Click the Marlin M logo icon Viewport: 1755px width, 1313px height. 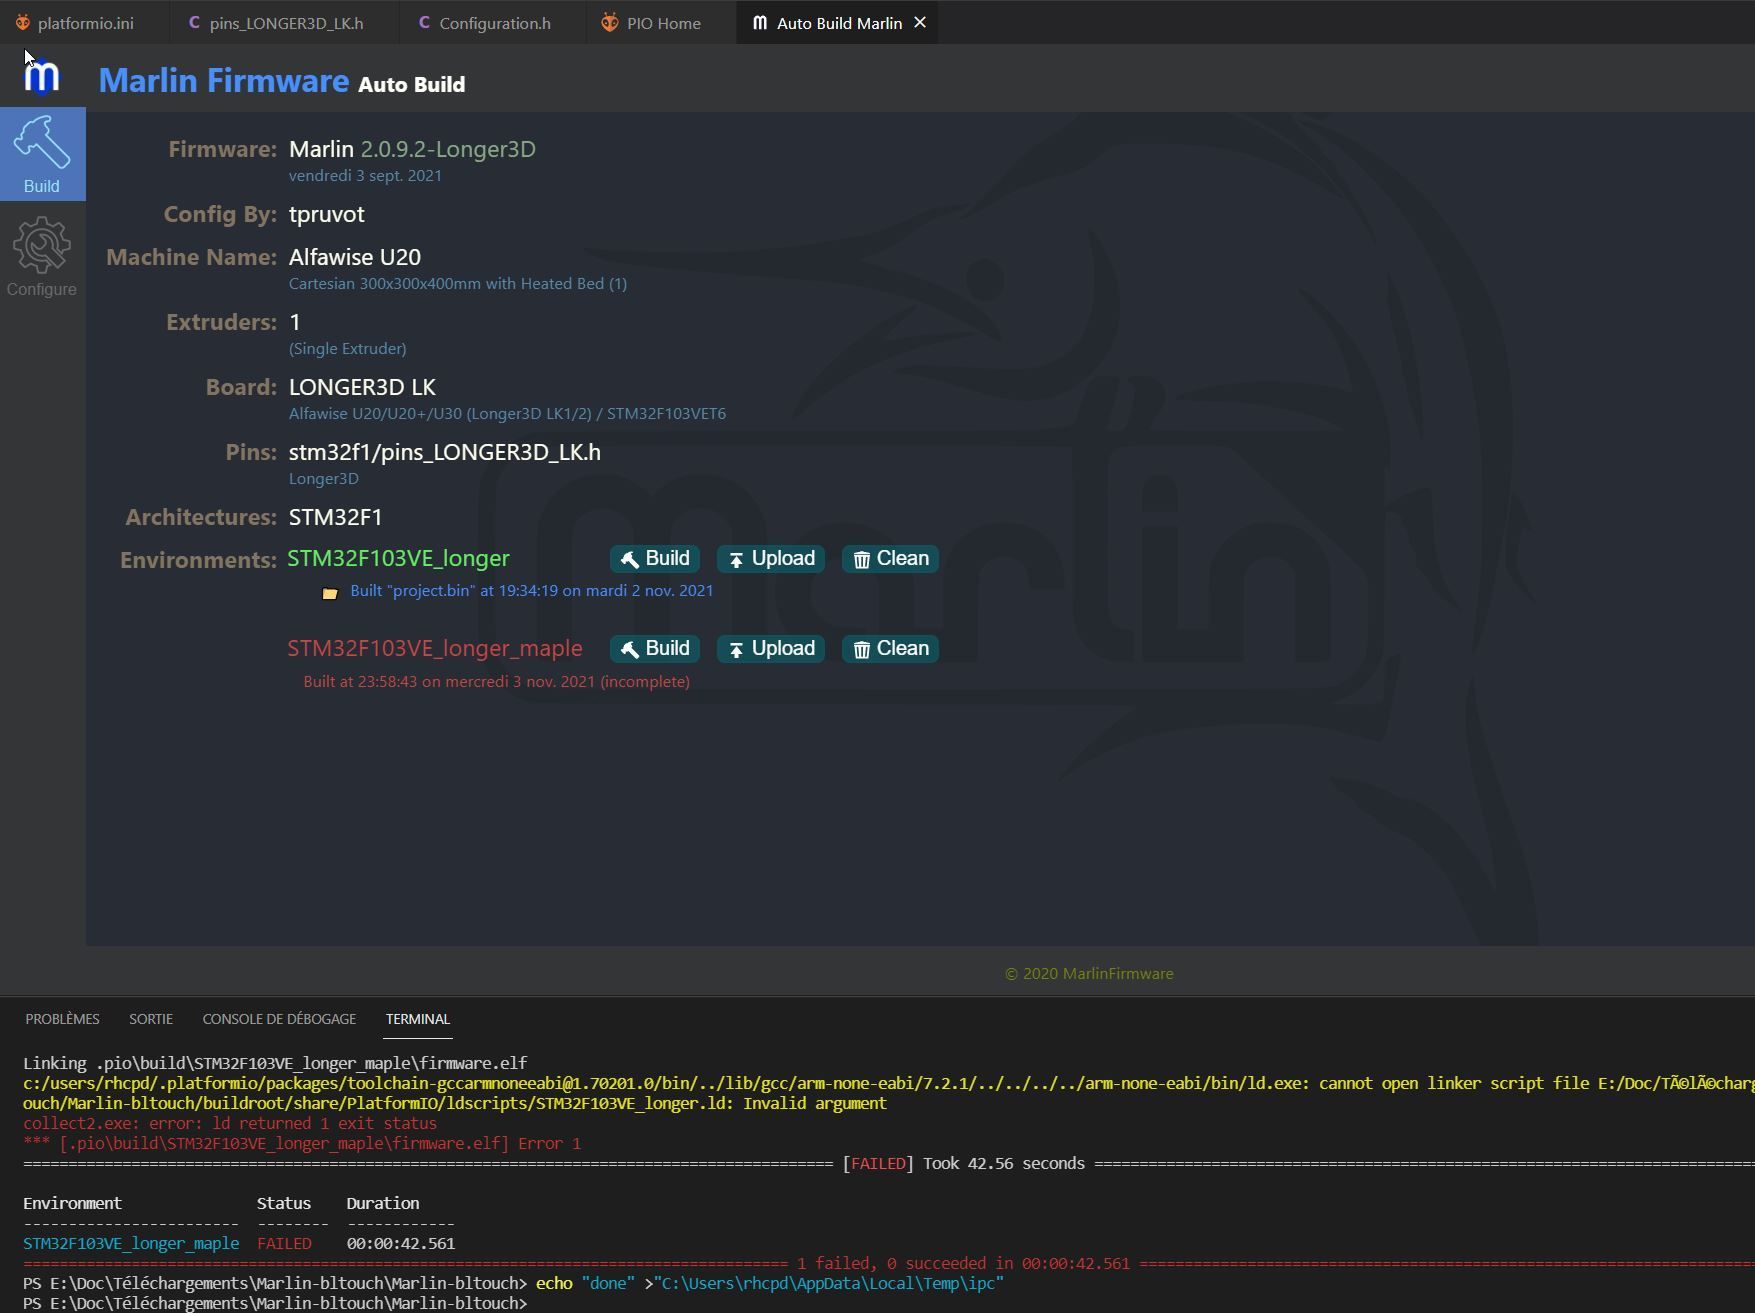[x=42, y=76]
